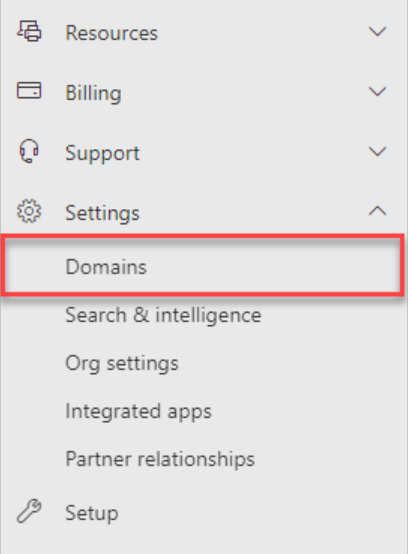Select Partner relationships
This screenshot has width=408, height=554.
(x=160, y=459)
